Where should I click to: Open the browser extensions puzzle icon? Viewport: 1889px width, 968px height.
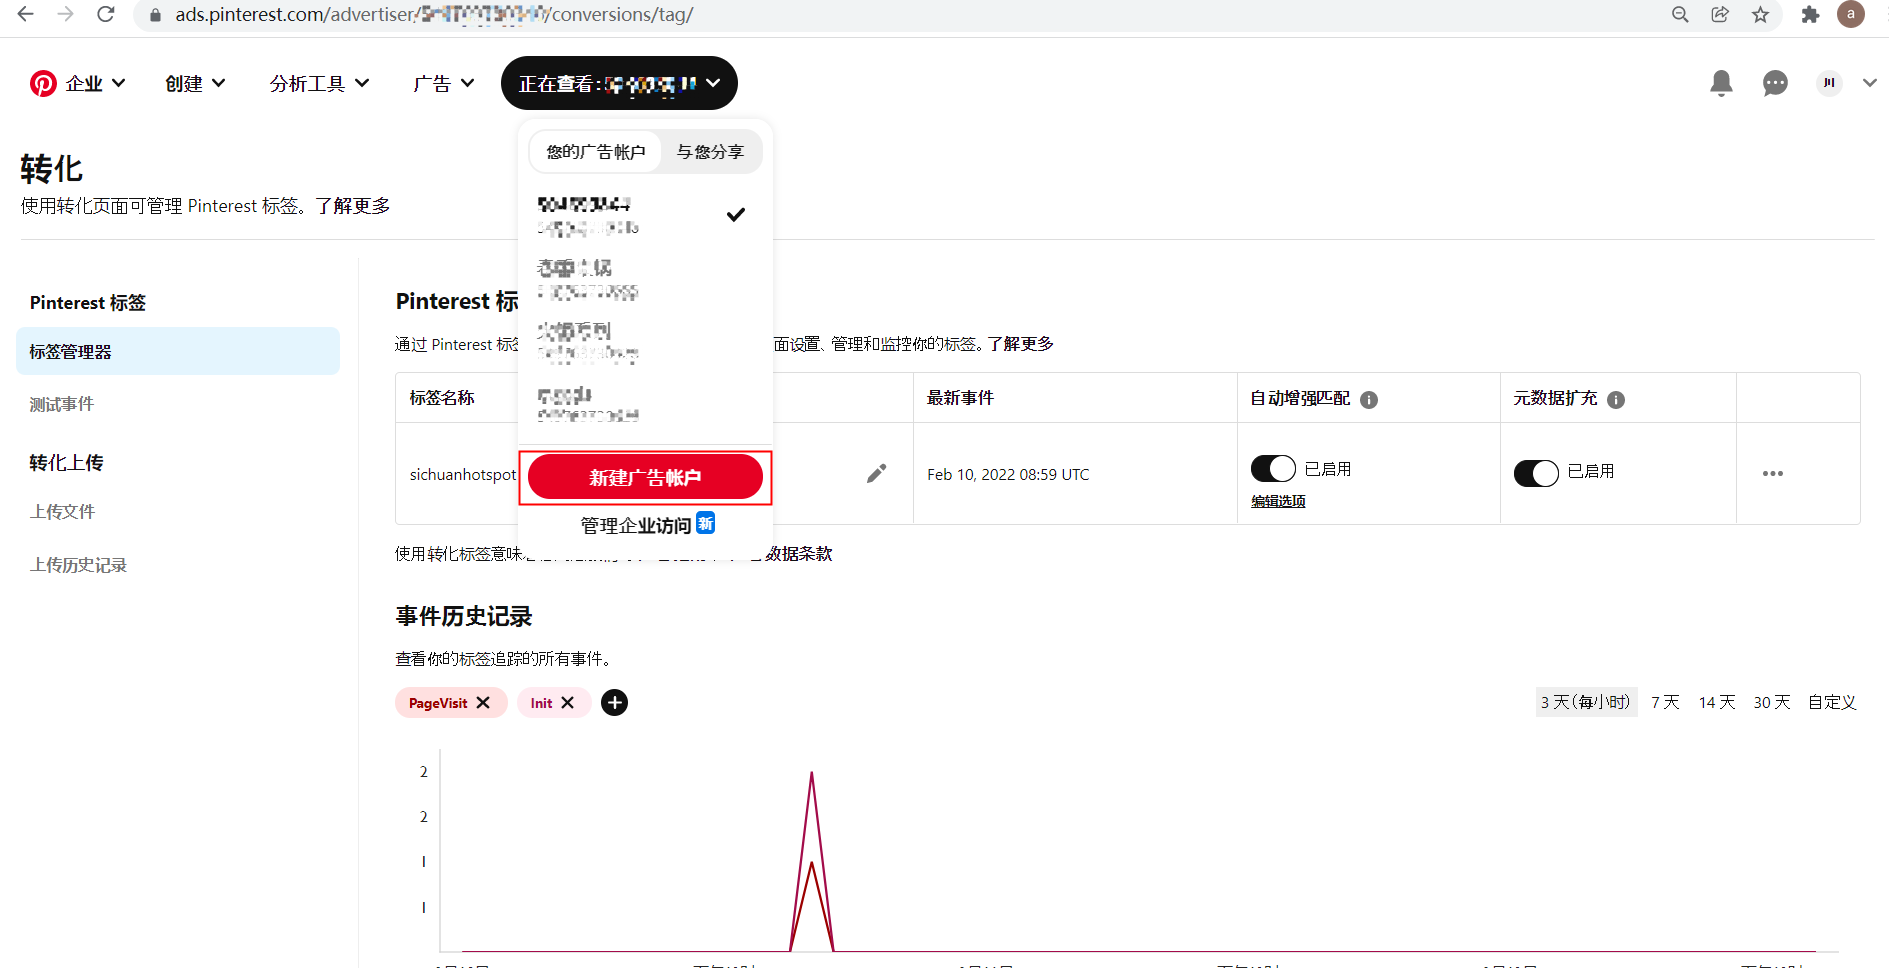(1810, 14)
